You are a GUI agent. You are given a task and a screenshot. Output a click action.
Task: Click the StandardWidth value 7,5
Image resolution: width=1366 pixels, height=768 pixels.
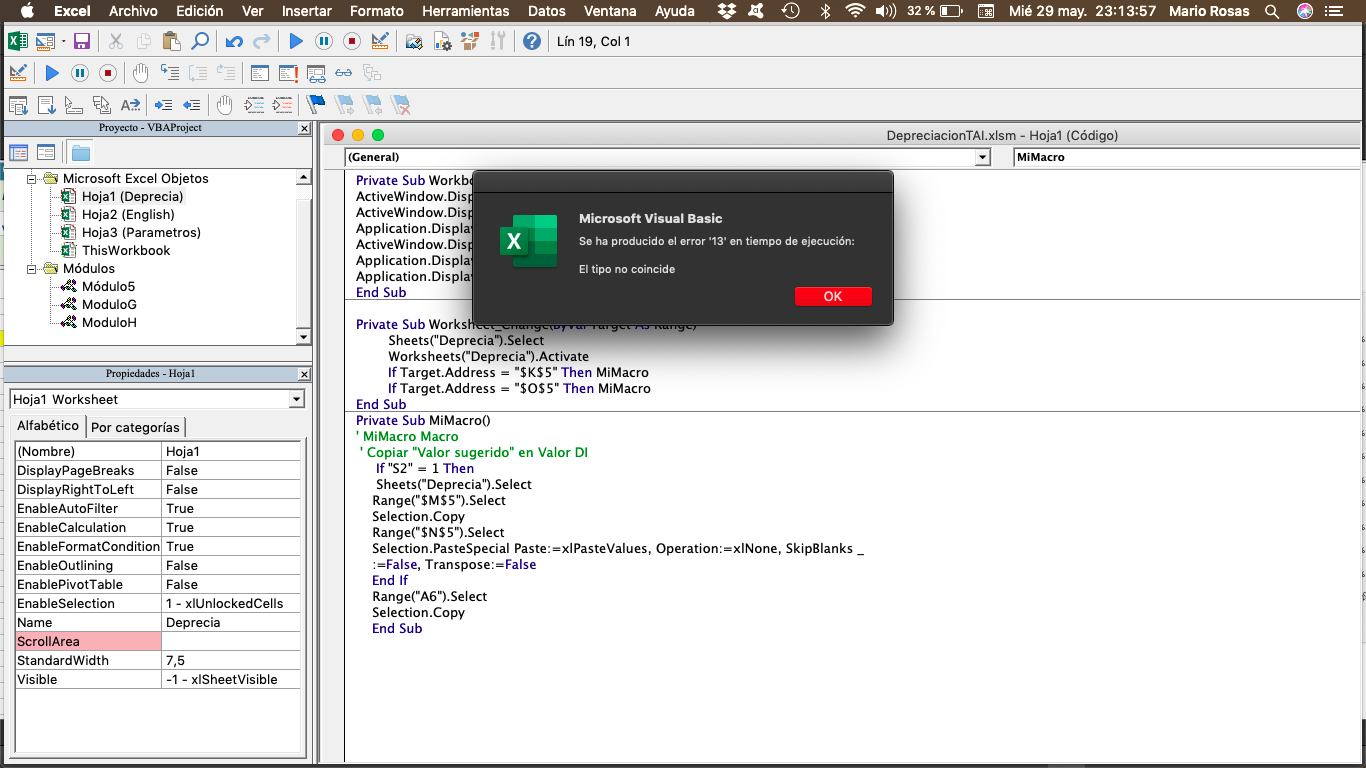pyautogui.click(x=231, y=660)
